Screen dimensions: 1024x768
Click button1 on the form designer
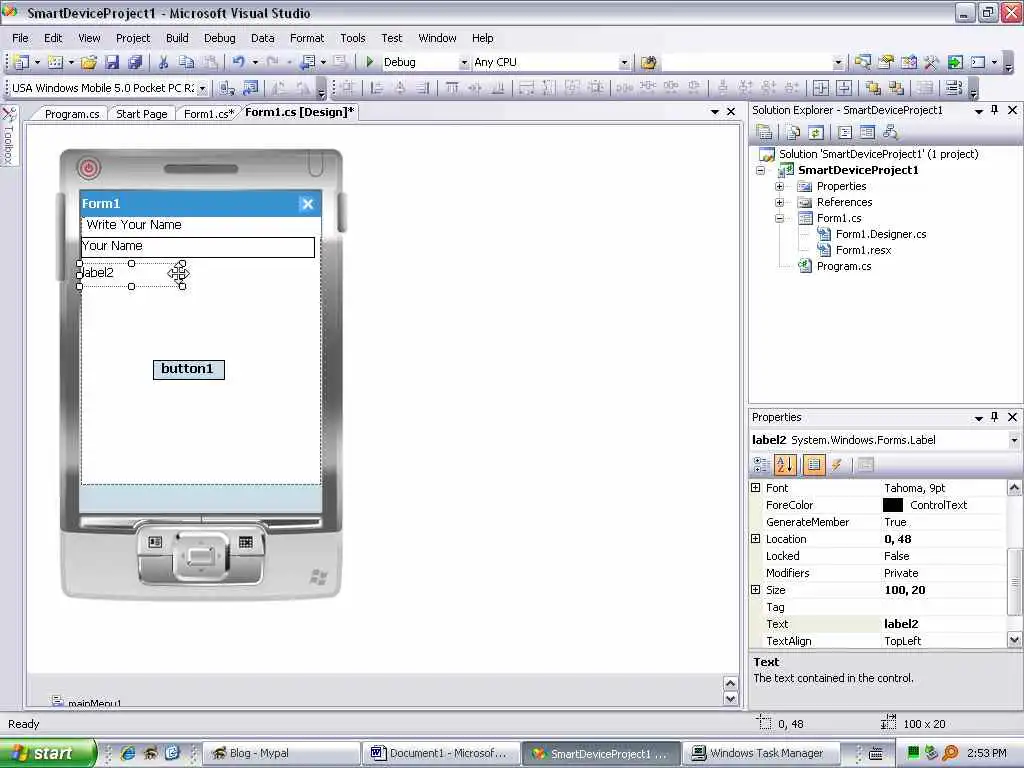click(x=189, y=369)
